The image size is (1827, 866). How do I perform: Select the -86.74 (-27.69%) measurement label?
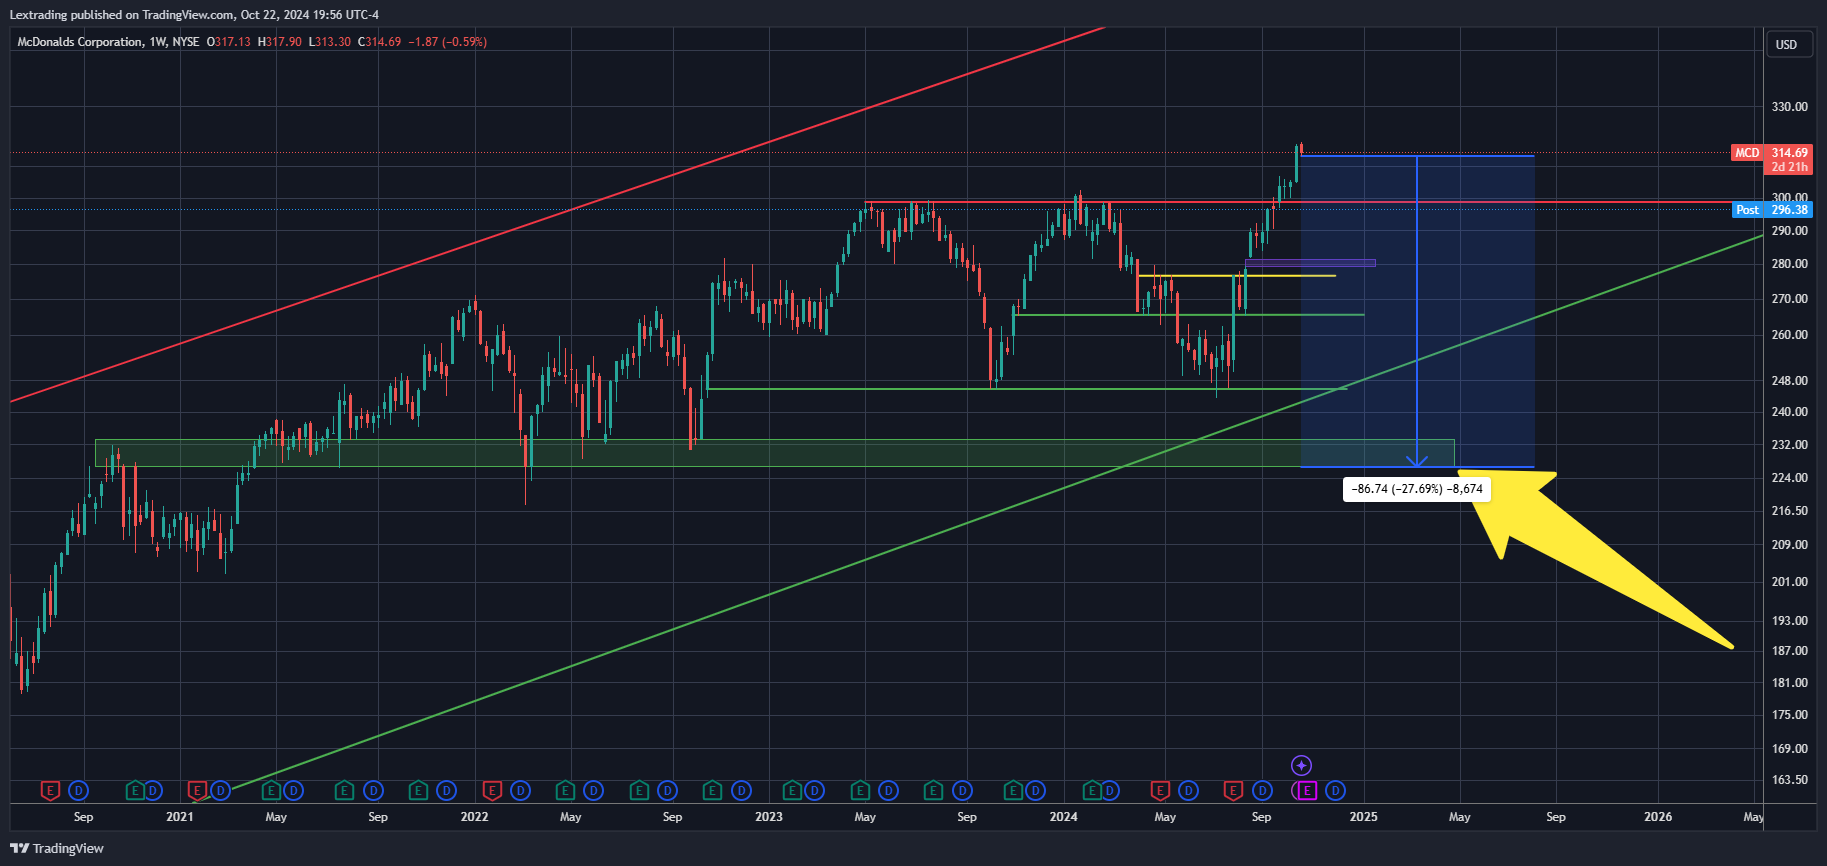tap(1417, 489)
